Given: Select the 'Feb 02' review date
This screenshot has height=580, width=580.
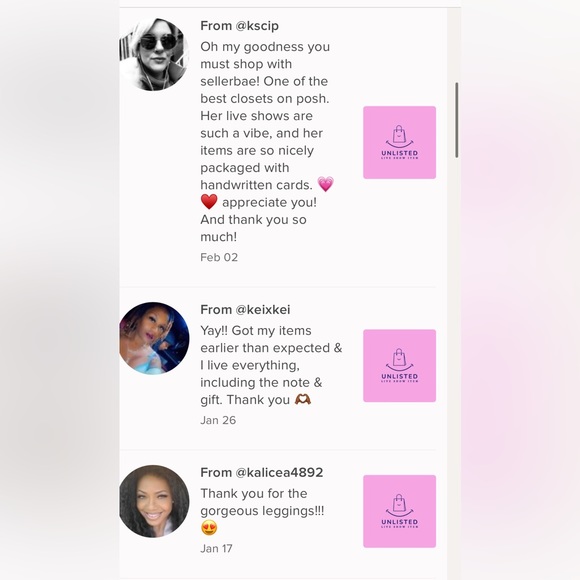Looking at the screenshot, I should 219,257.
